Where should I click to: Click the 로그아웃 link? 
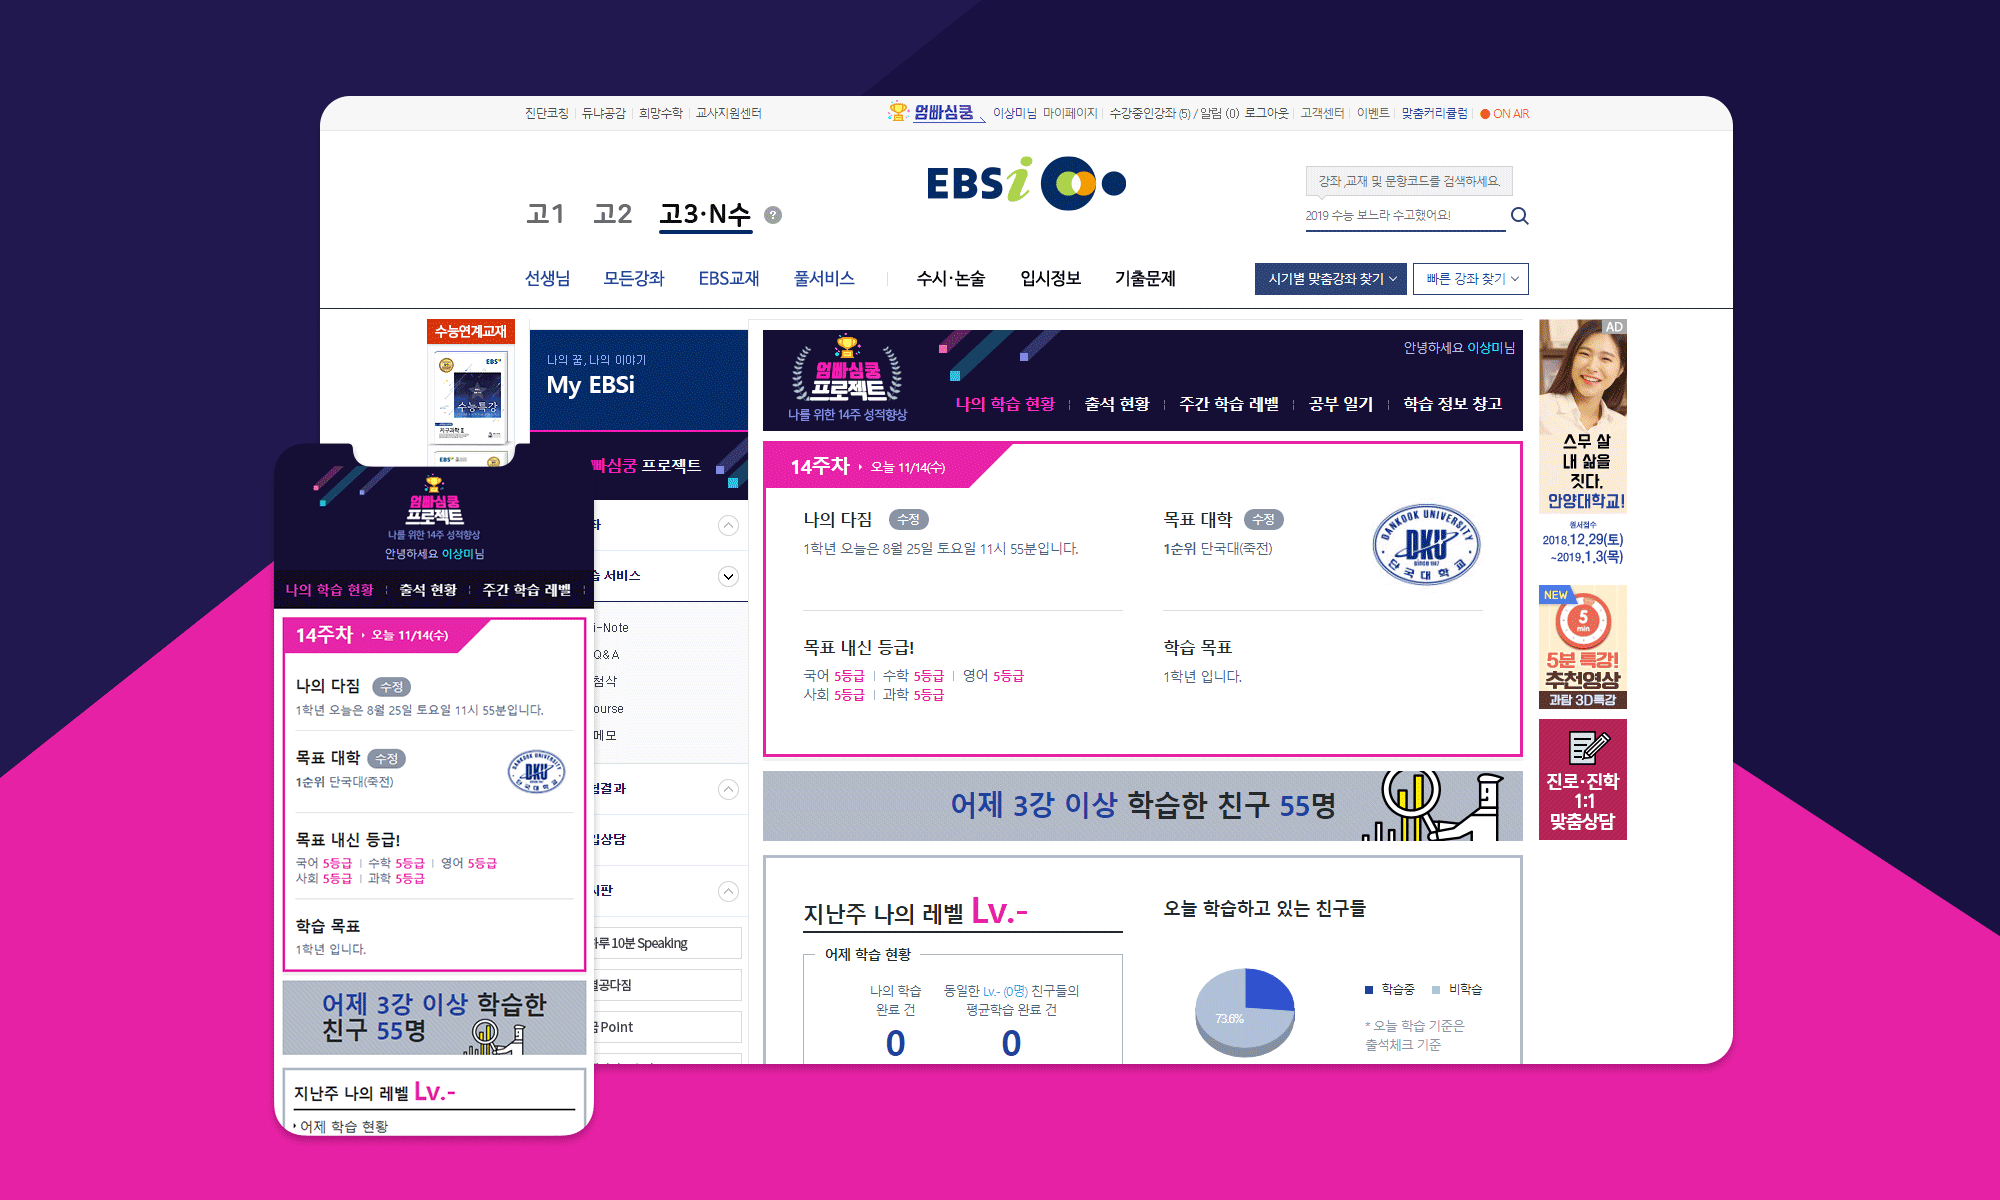tap(1266, 114)
